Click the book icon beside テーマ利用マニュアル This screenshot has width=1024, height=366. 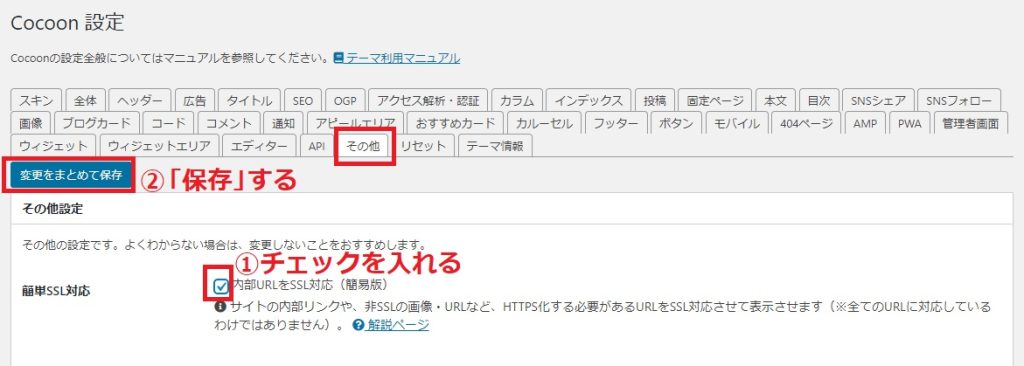[338, 58]
